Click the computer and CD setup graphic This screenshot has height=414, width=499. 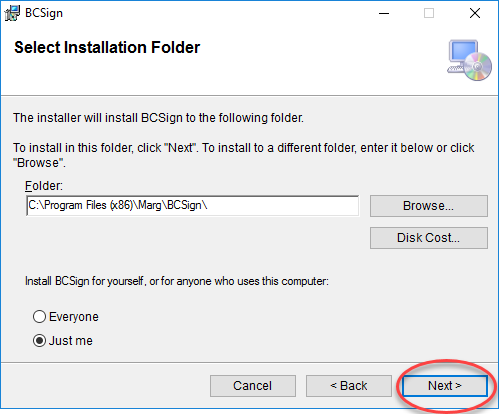(x=469, y=60)
